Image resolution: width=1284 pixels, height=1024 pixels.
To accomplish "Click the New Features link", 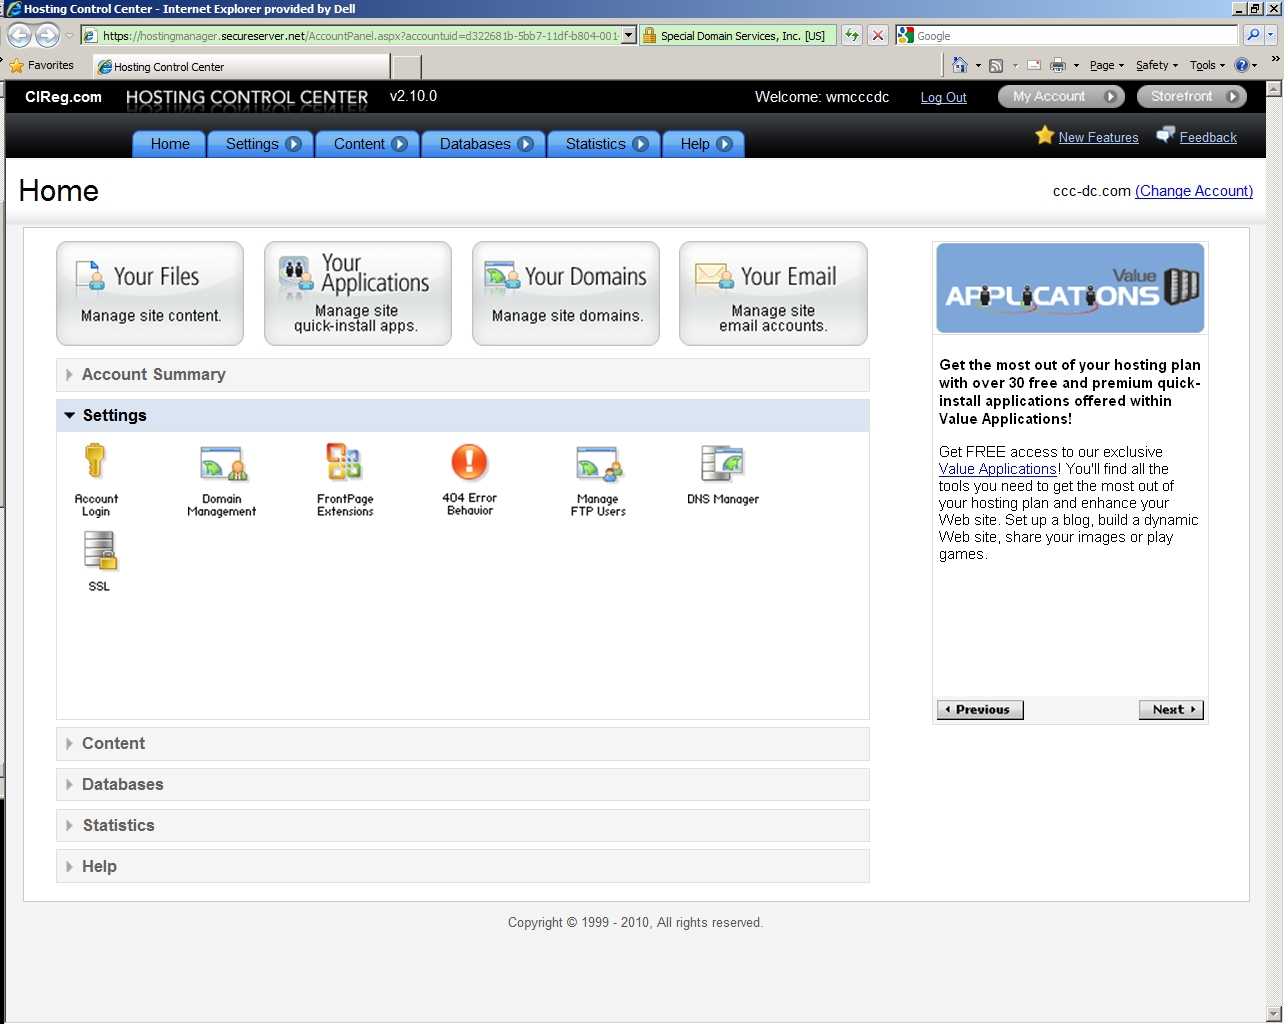I will point(1098,137).
